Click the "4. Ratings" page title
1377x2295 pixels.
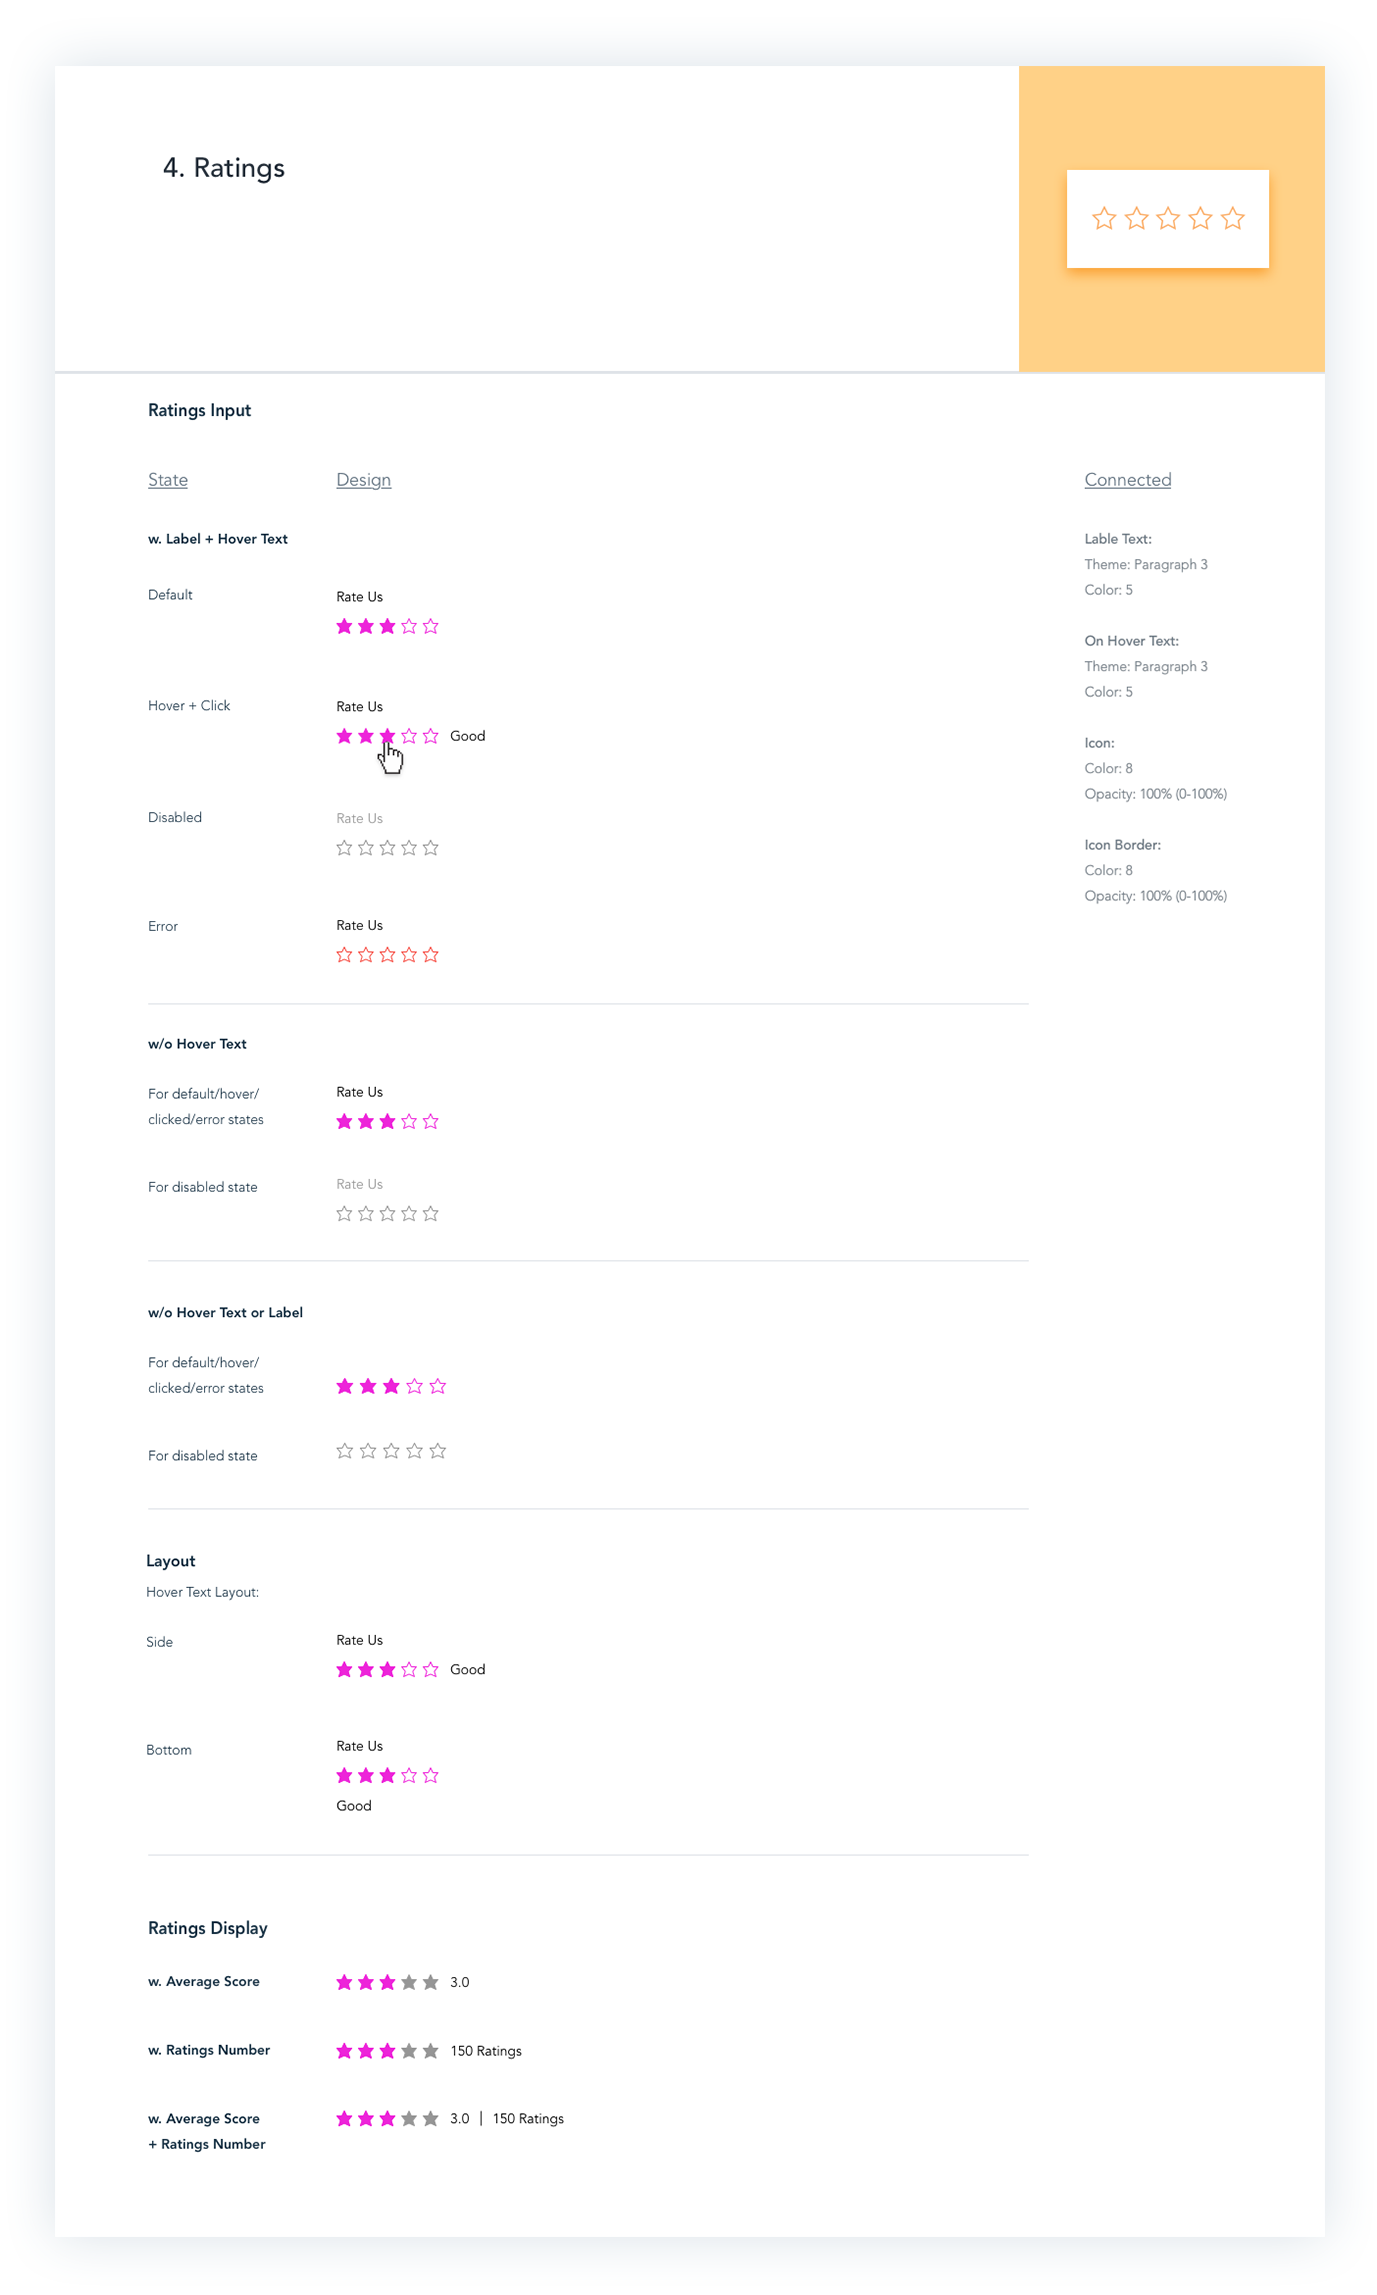[224, 168]
